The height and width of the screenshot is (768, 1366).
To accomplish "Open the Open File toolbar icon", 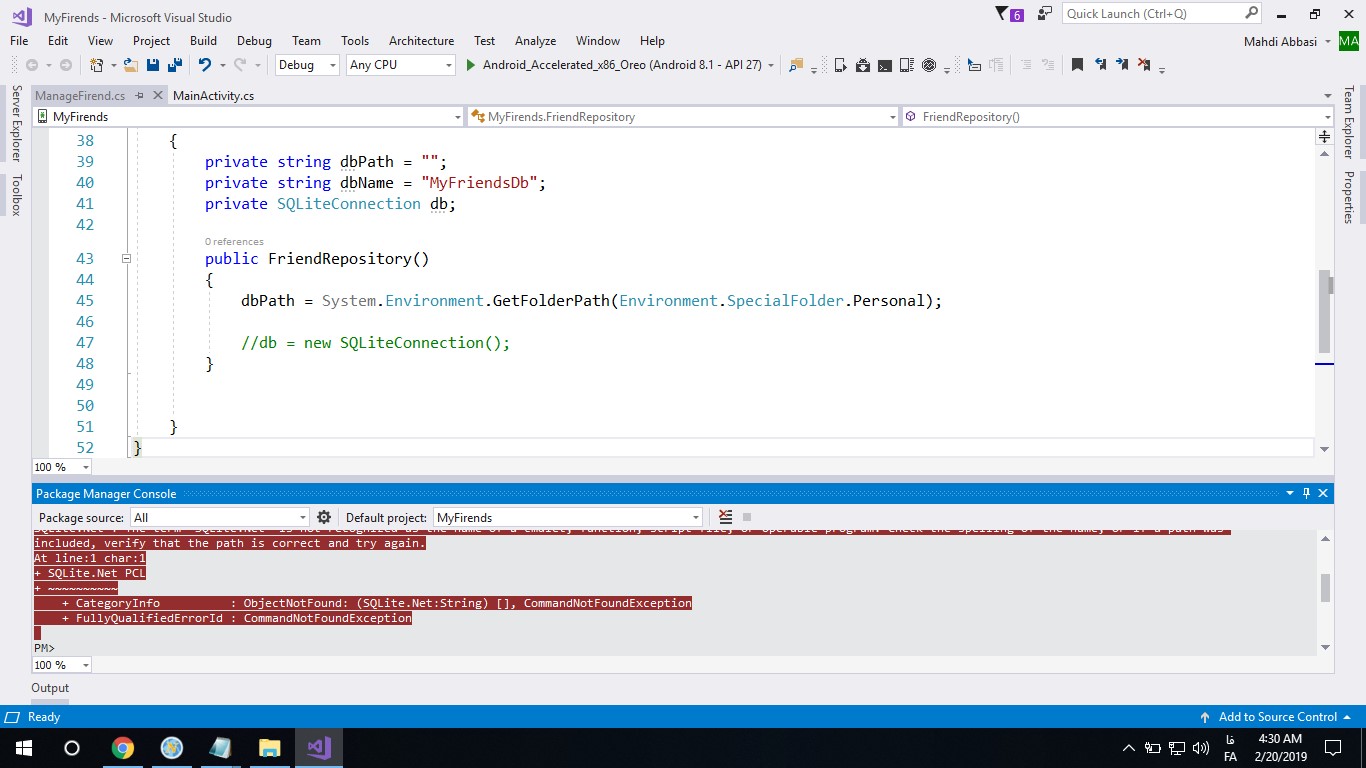I will click(130, 65).
